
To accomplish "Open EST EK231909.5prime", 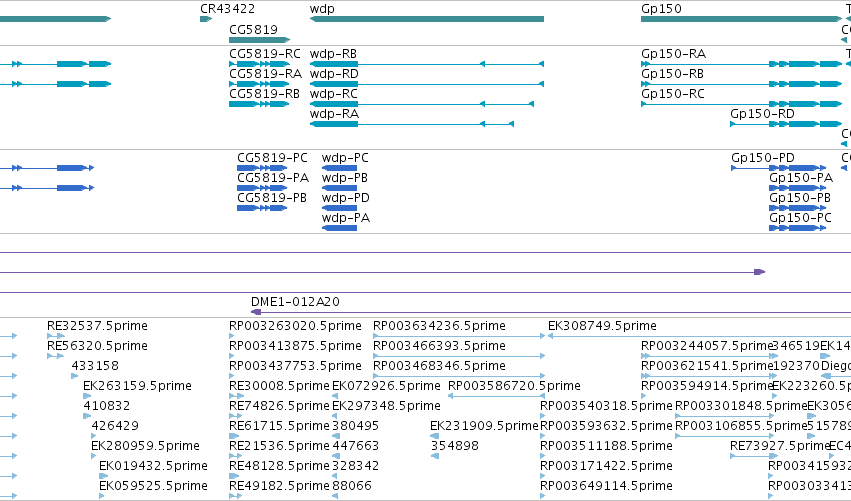I will point(484,426).
